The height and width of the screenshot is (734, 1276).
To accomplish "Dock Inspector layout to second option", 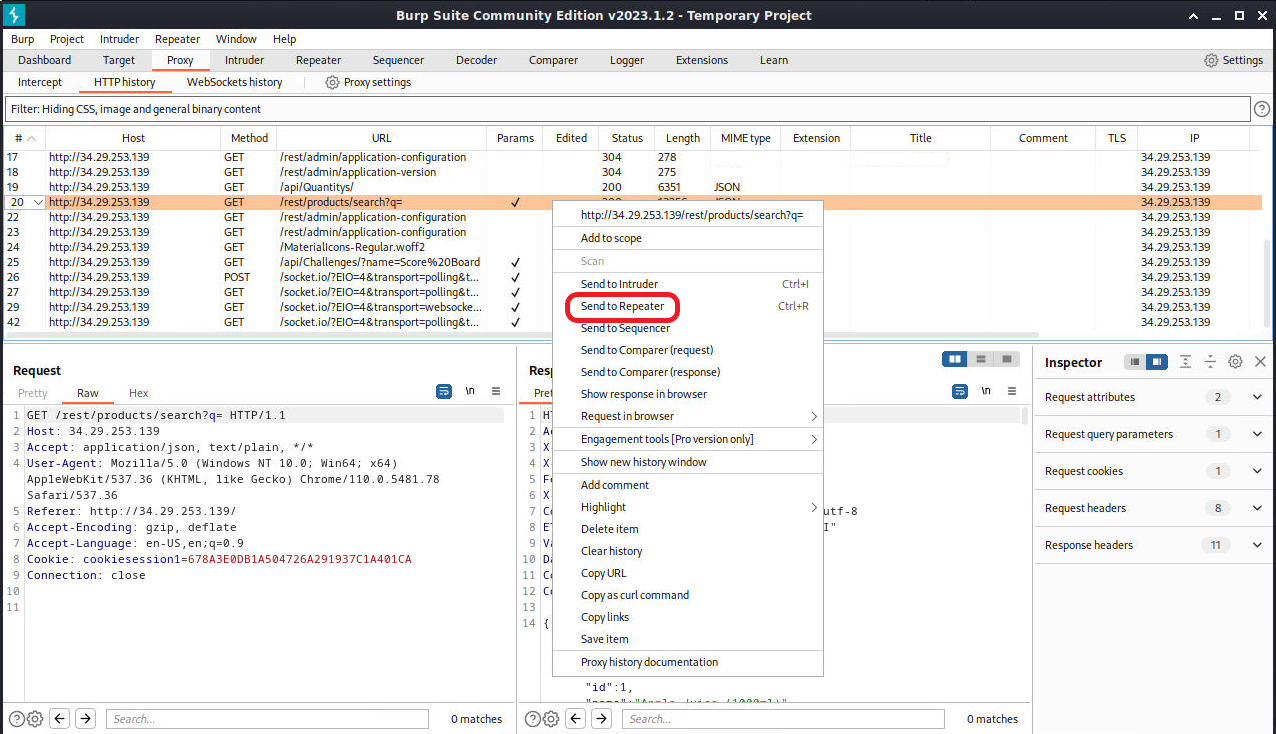I will tap(1156, 362).
